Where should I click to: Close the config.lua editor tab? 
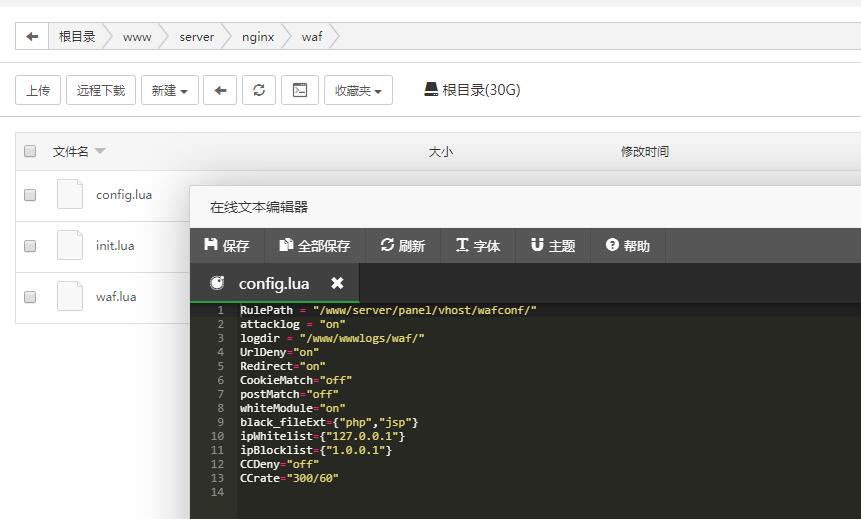point(337,283)
